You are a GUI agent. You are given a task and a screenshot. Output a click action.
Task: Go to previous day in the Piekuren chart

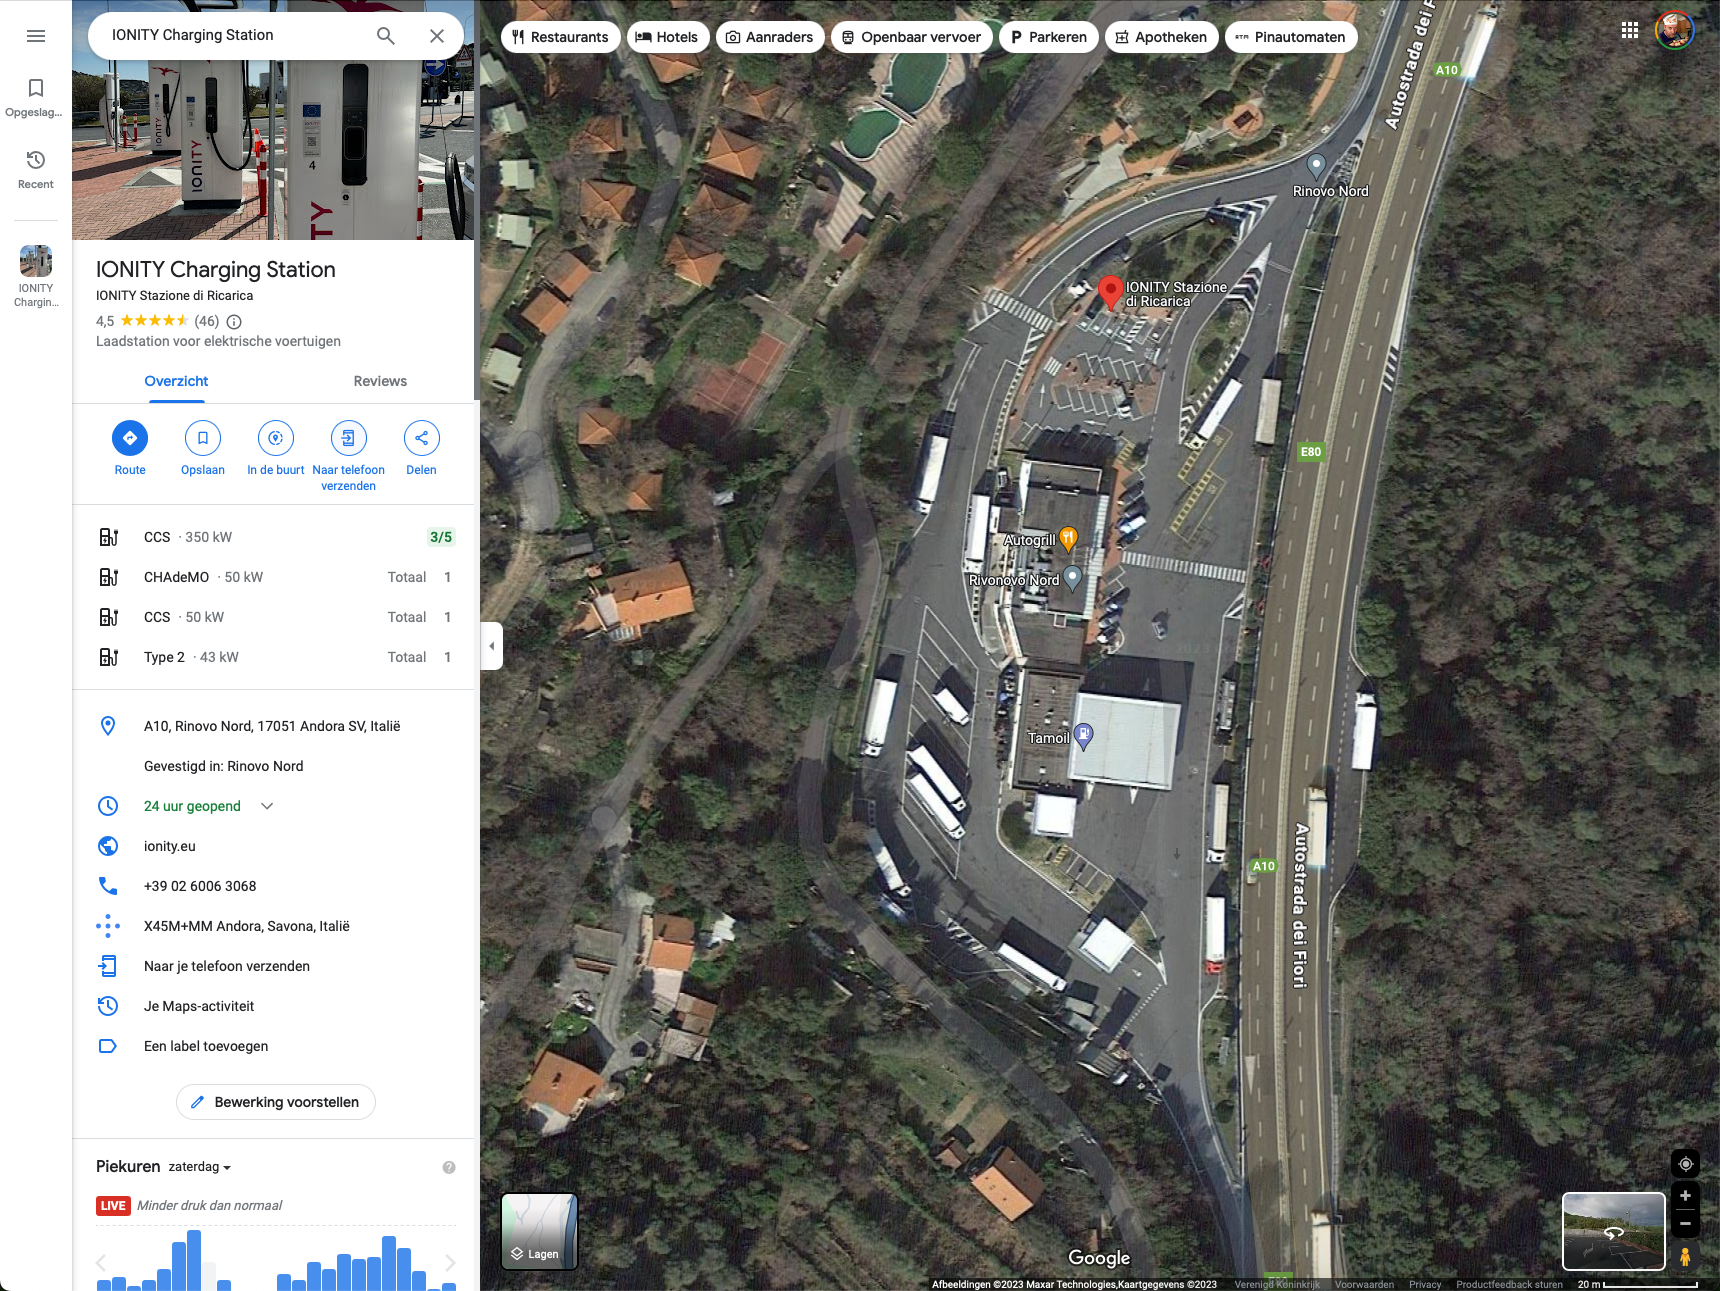coord(101,1262)
